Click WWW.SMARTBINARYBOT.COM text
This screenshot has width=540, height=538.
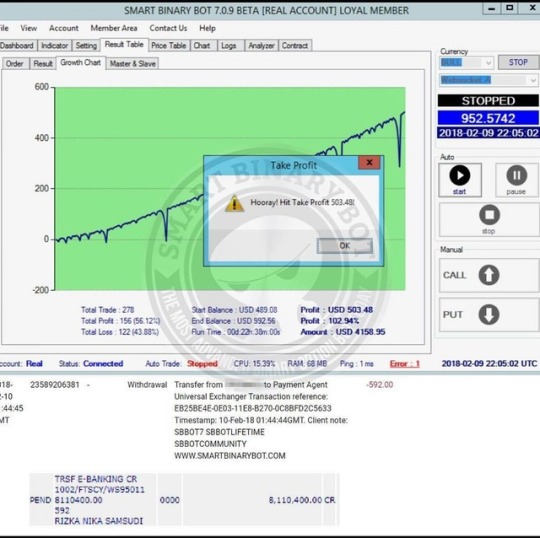(230, 456)
